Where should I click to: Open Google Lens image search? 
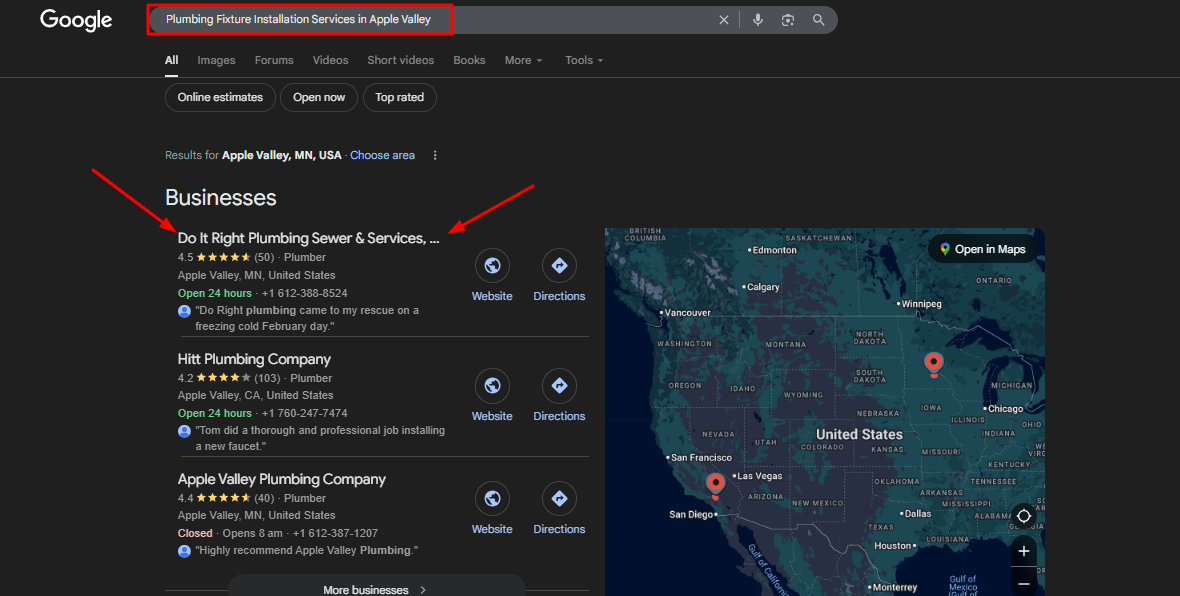point(788,20)
